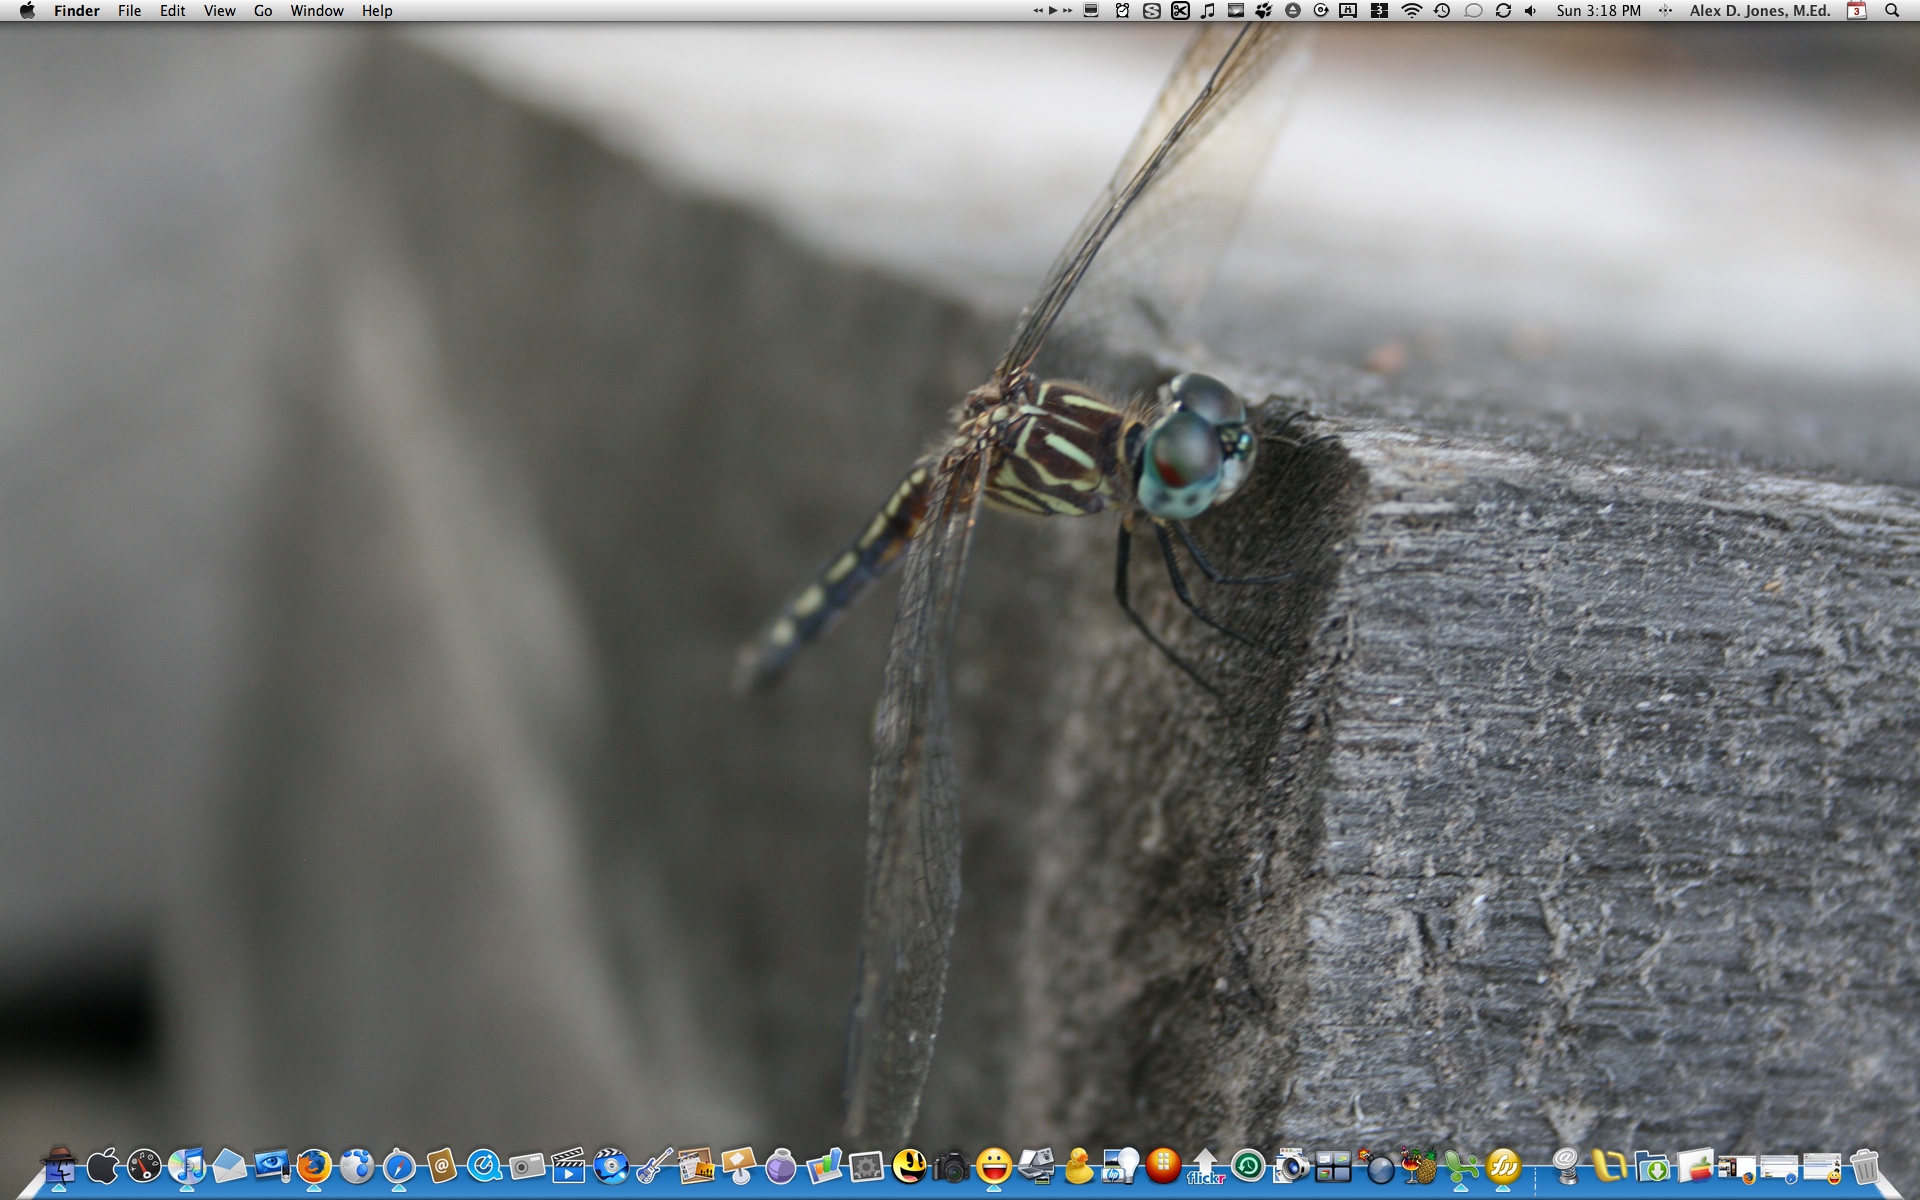Open the Window menu
The width and height of the screenshot is (1920, 1200).
[316, 11]
